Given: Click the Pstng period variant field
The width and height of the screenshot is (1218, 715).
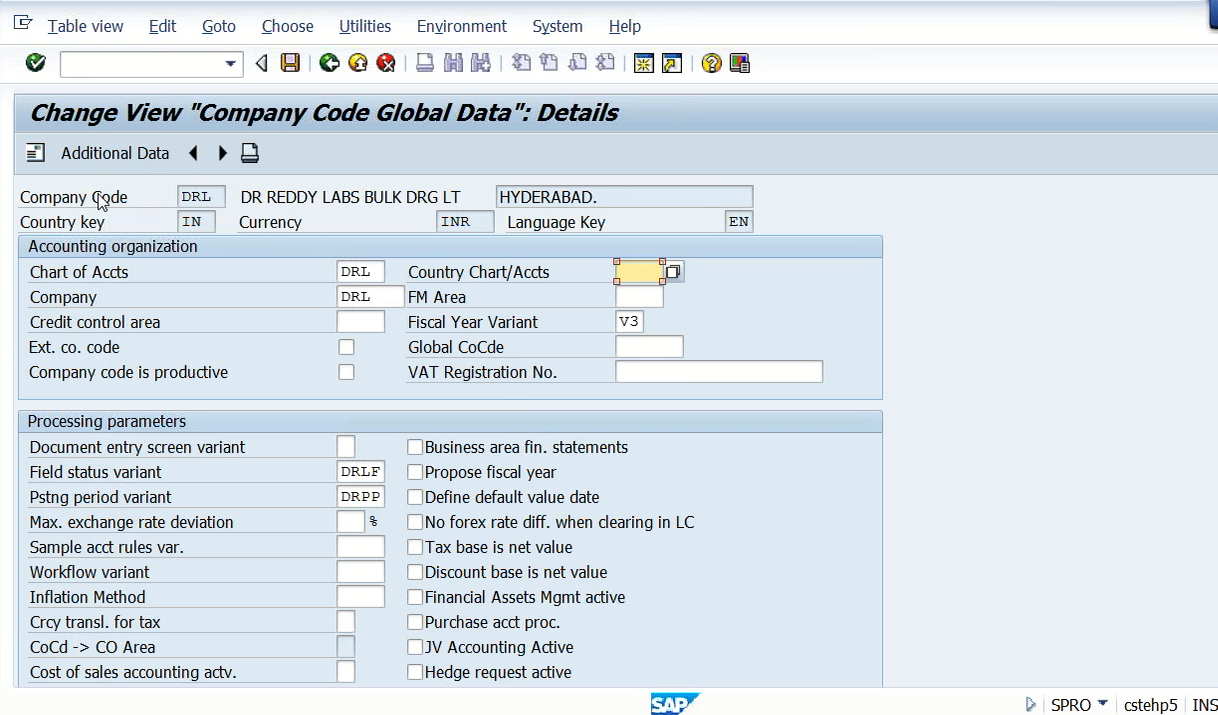Looking at the screenshot, I should click(x=361, y=497).
